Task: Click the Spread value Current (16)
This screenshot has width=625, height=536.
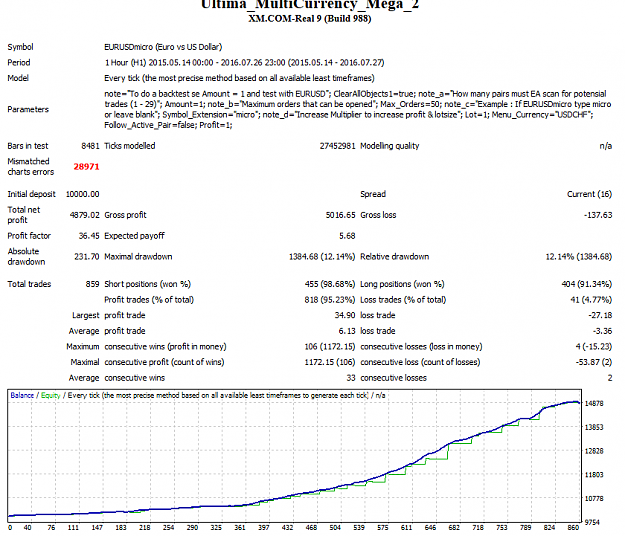Action: click(x=590, y=194)
